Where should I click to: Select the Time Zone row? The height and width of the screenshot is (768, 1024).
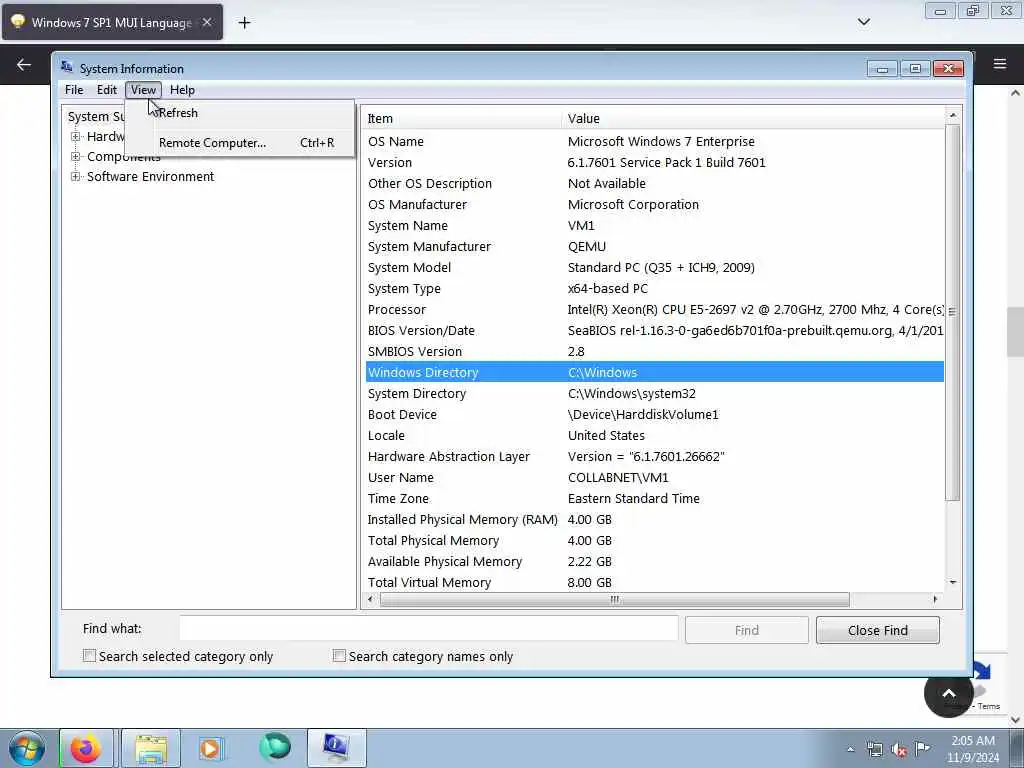654,498
